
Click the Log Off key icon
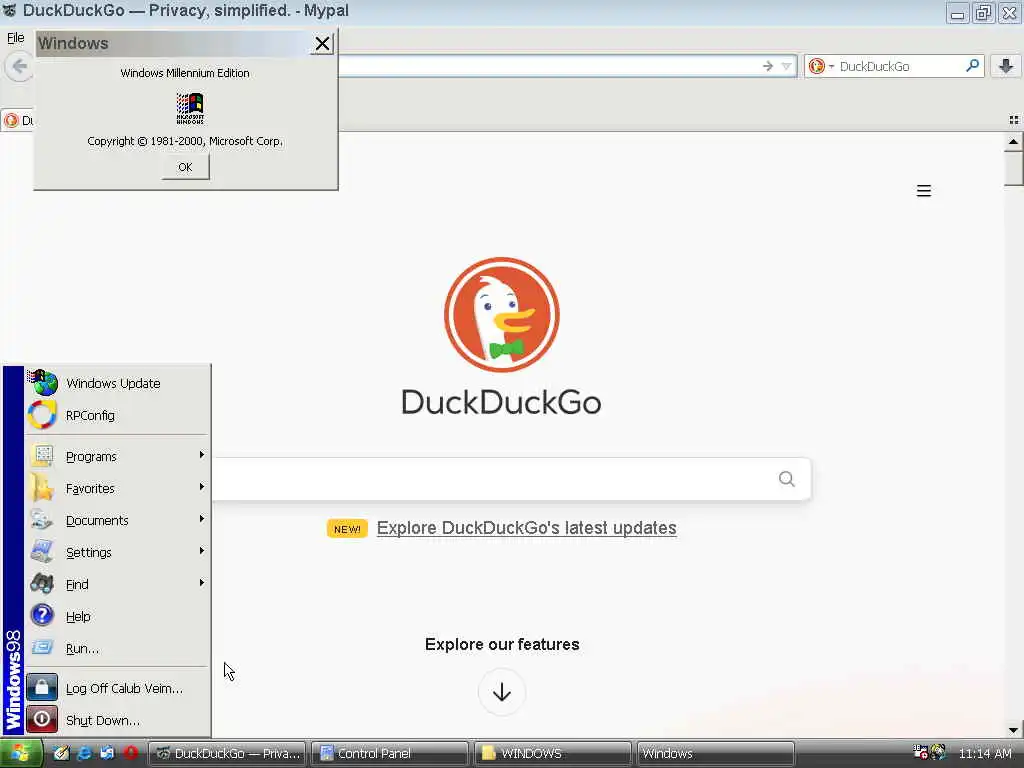(42, 688)
